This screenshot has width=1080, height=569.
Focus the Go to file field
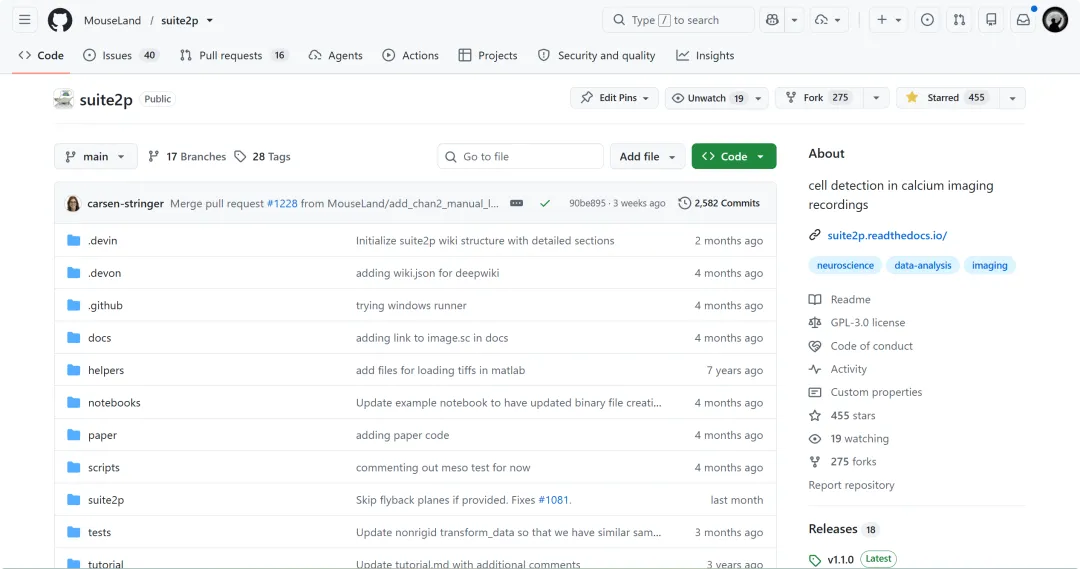pos(520,156)
